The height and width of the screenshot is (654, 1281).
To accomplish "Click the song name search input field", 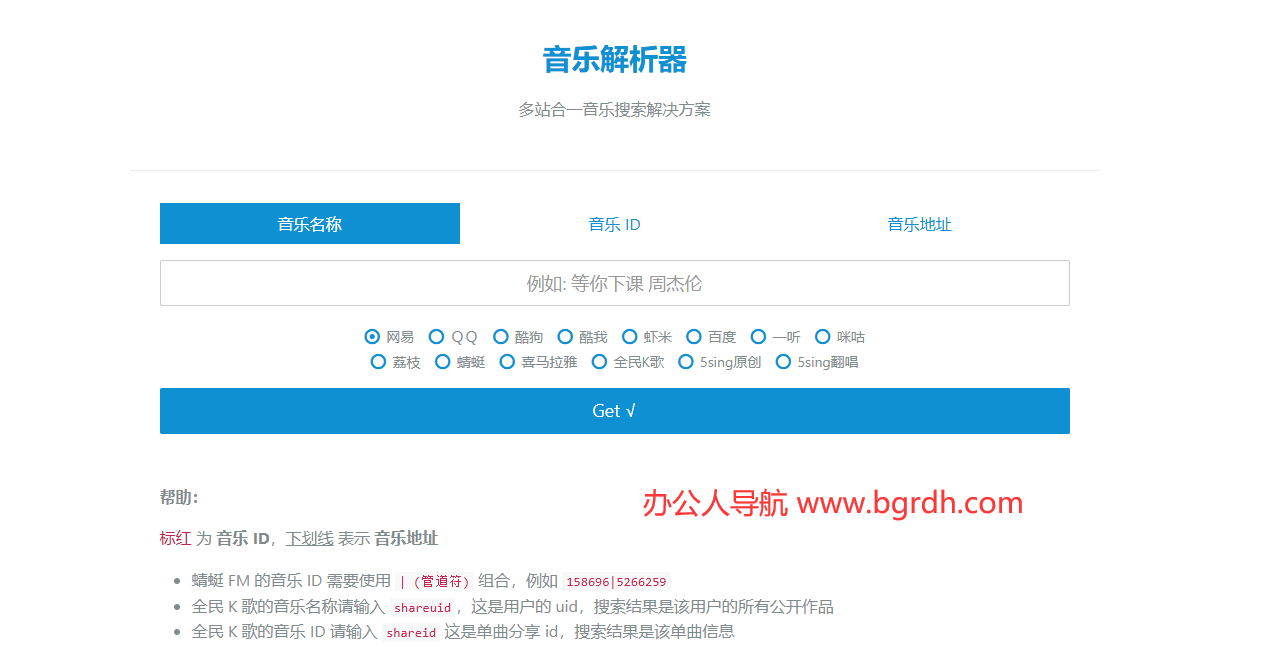I will 614,283.
